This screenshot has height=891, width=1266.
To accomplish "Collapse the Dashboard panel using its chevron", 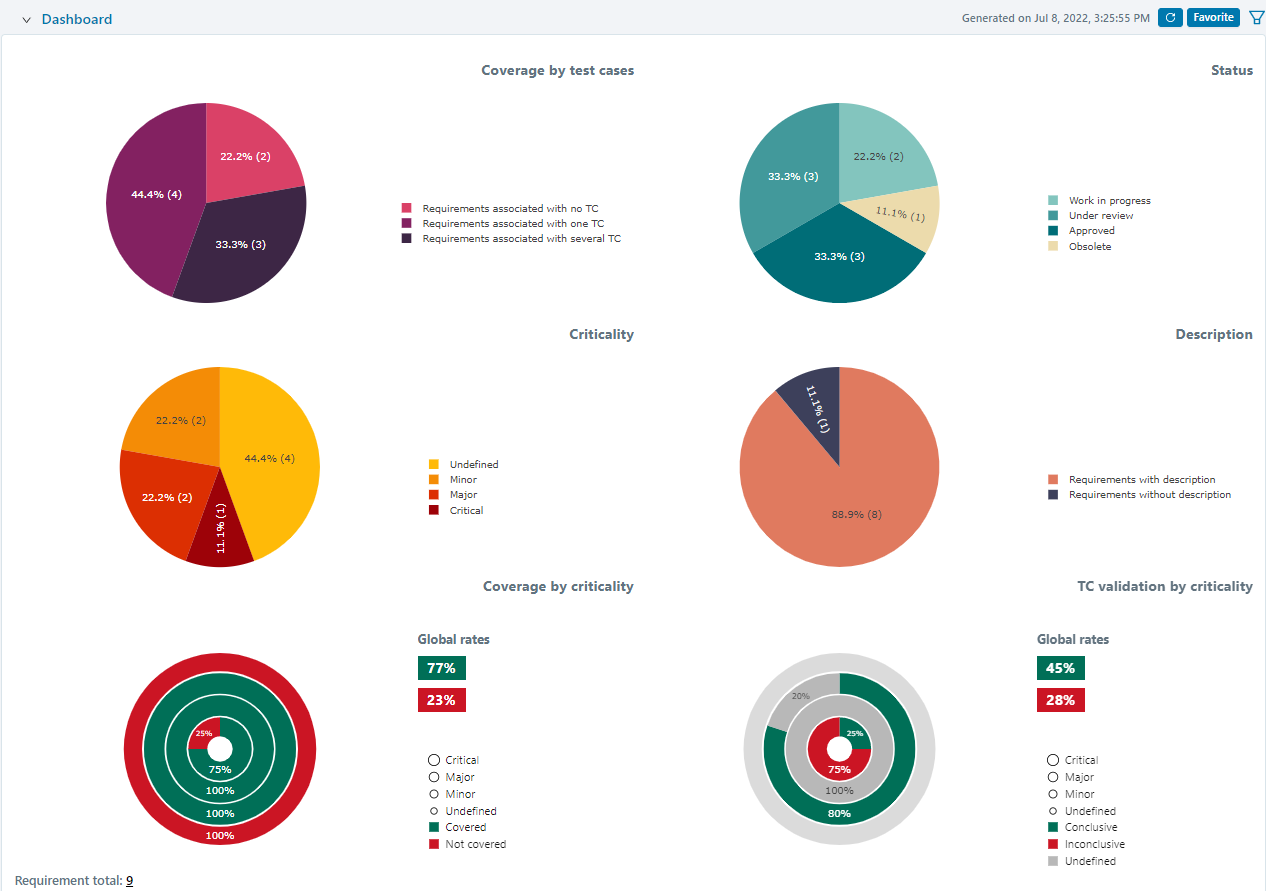I will (24, 18).
